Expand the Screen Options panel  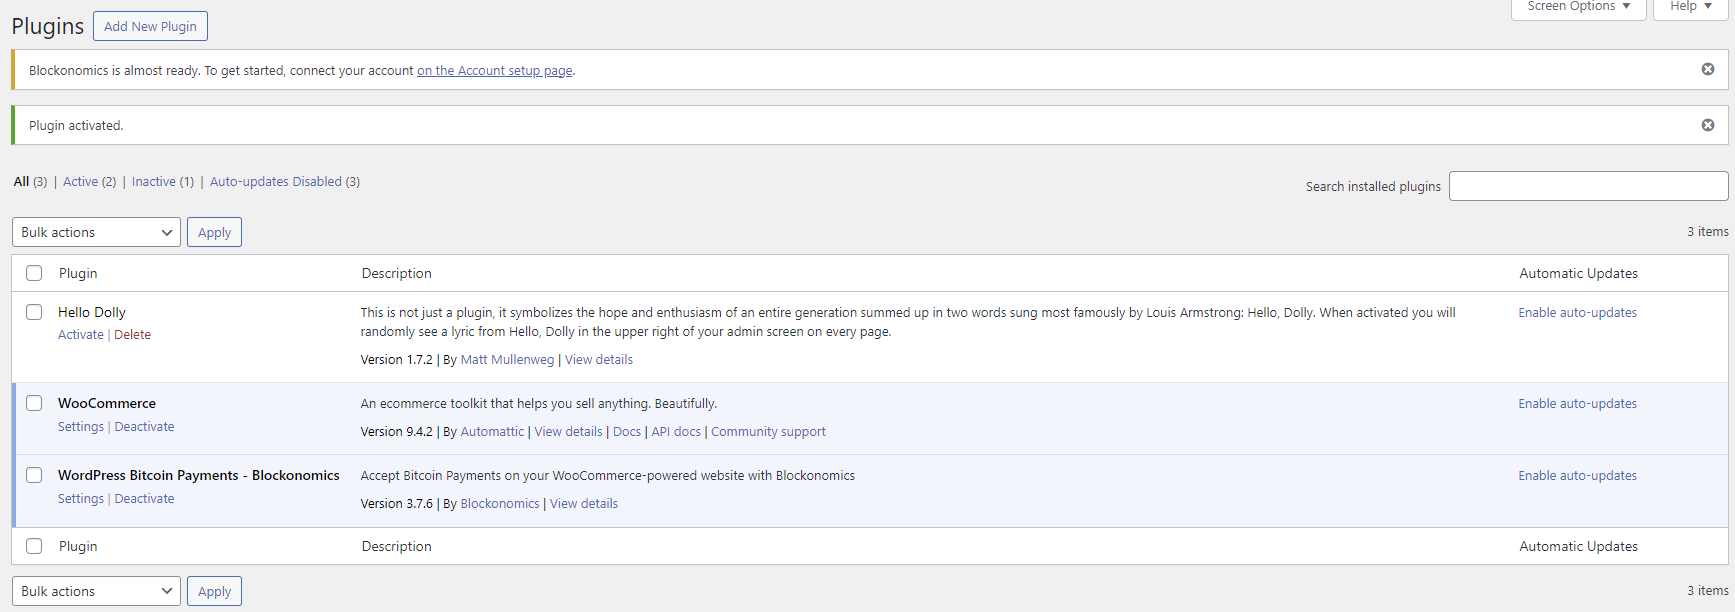point(1578,7)
